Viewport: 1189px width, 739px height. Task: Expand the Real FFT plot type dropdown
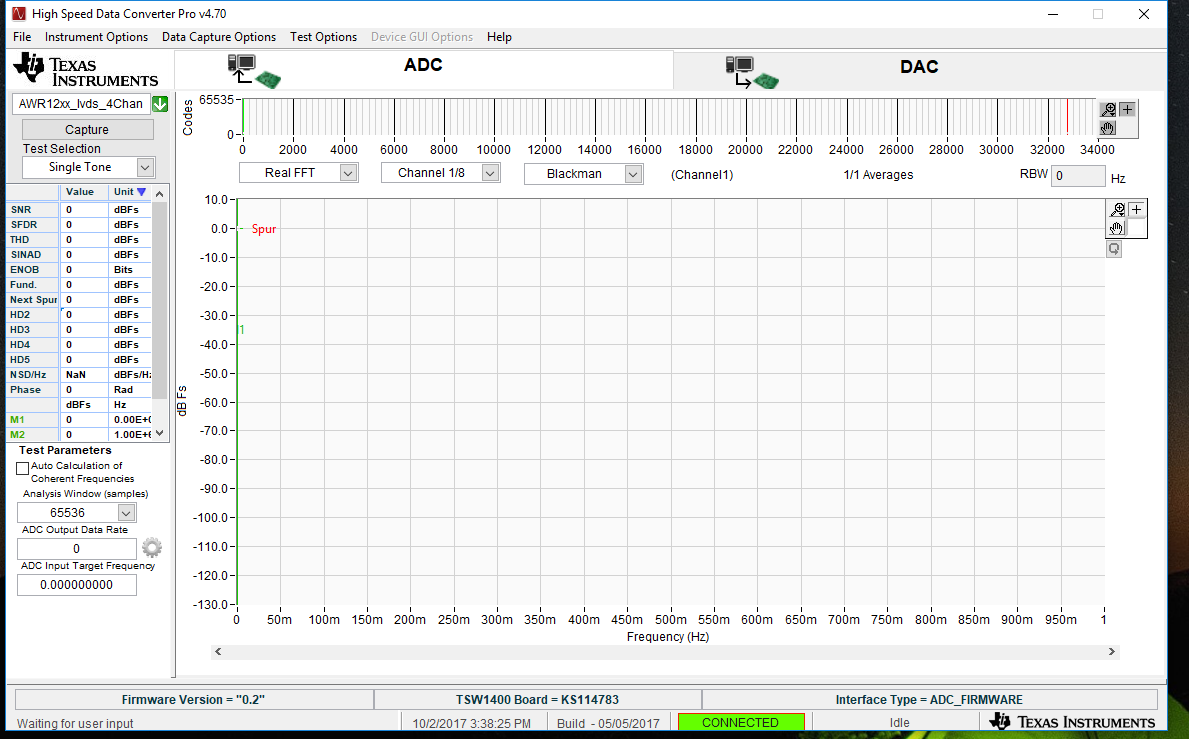click(348, 174)
